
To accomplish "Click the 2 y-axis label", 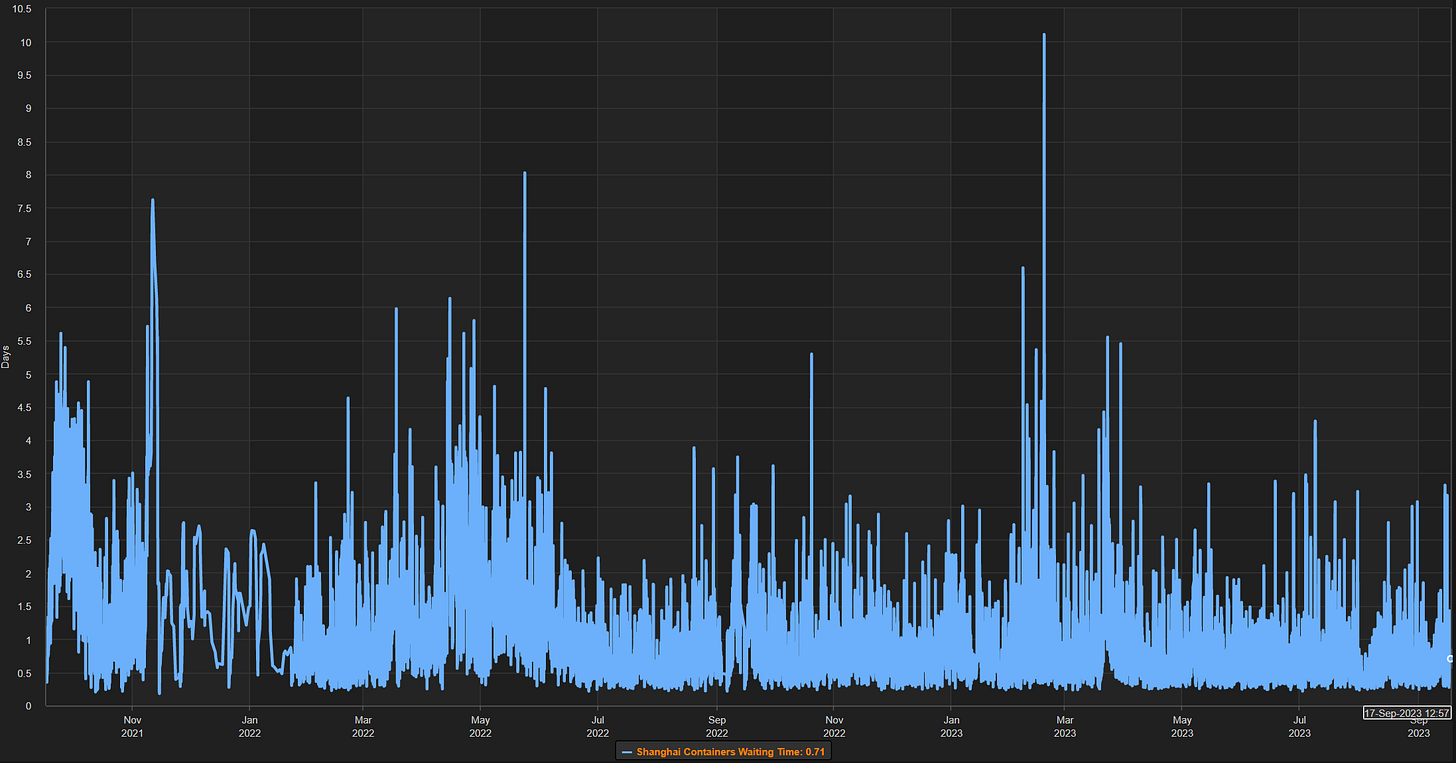I will click(29, 573).
